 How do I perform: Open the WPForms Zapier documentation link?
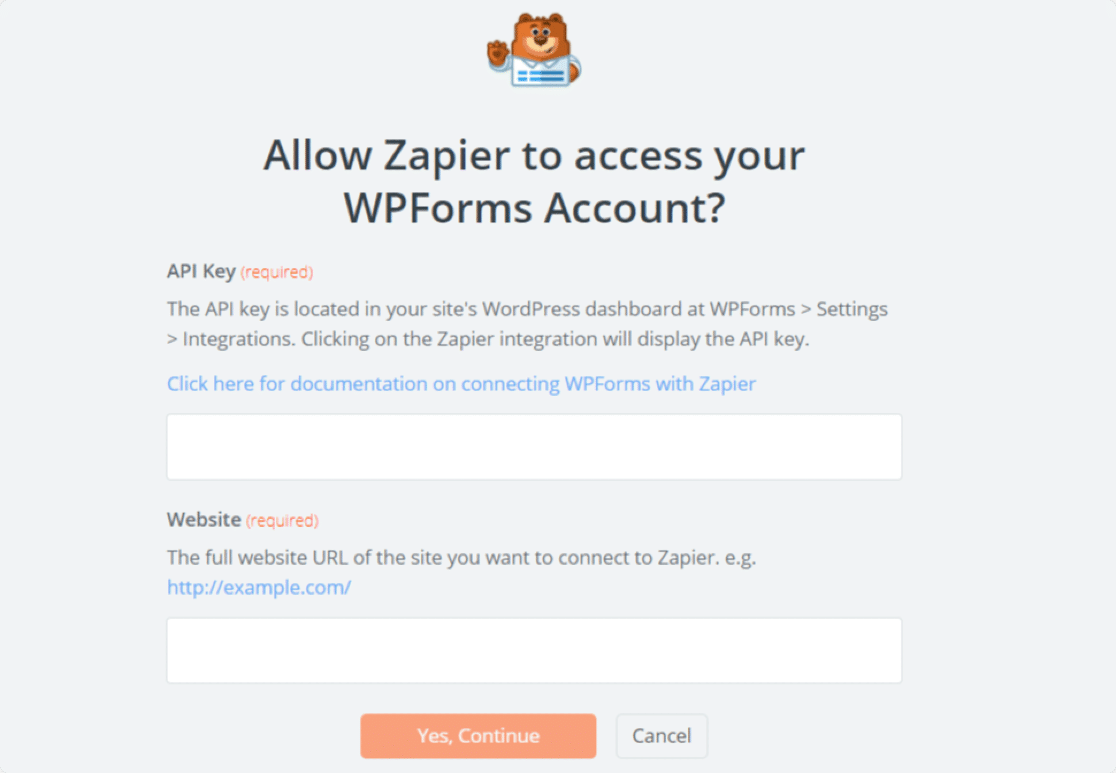[x=461, y=384]
